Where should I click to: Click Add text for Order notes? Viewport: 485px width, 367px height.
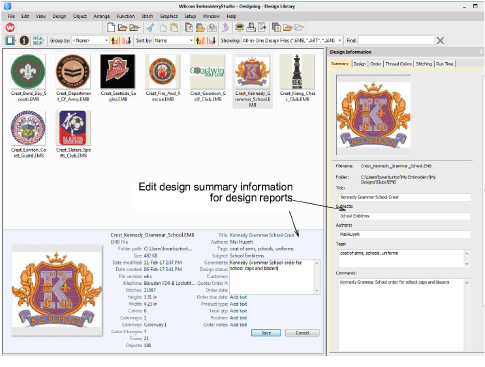pos(238,325)
